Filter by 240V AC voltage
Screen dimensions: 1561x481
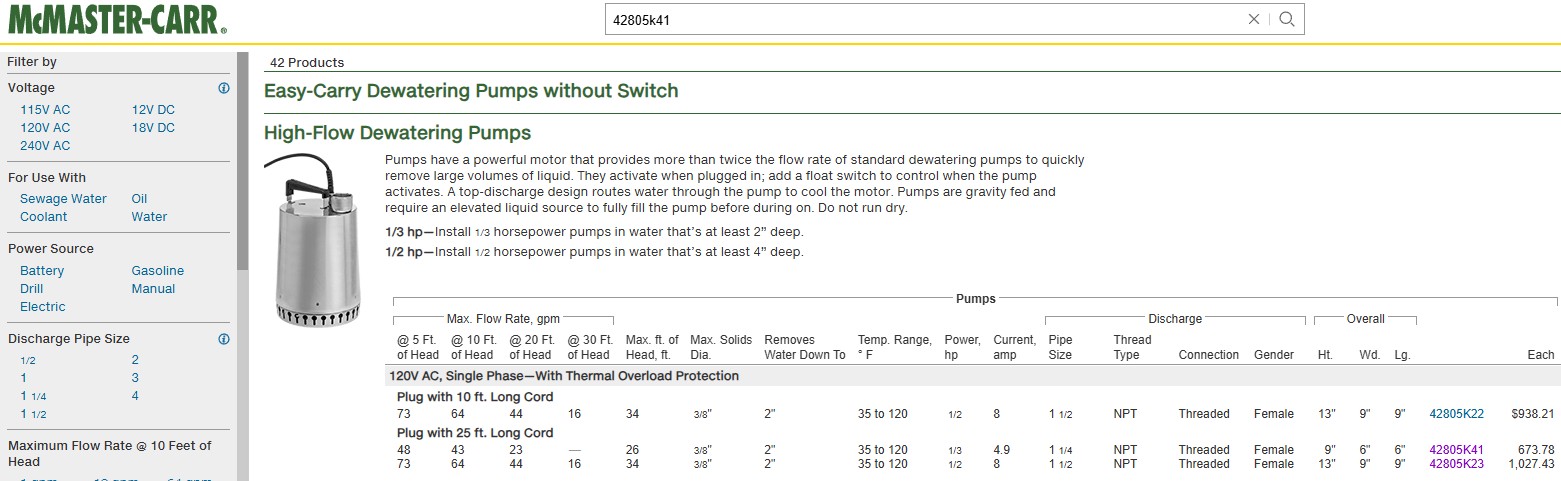click(45, 146)
